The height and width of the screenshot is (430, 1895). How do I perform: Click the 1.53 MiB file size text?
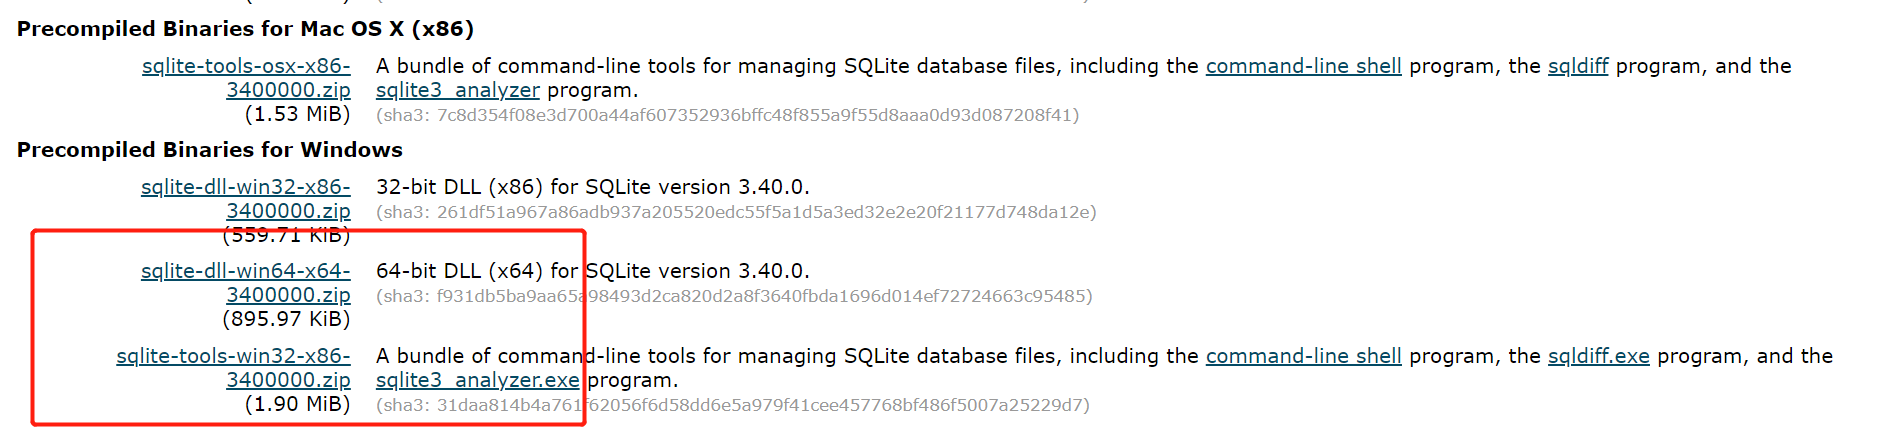(297, 115)
